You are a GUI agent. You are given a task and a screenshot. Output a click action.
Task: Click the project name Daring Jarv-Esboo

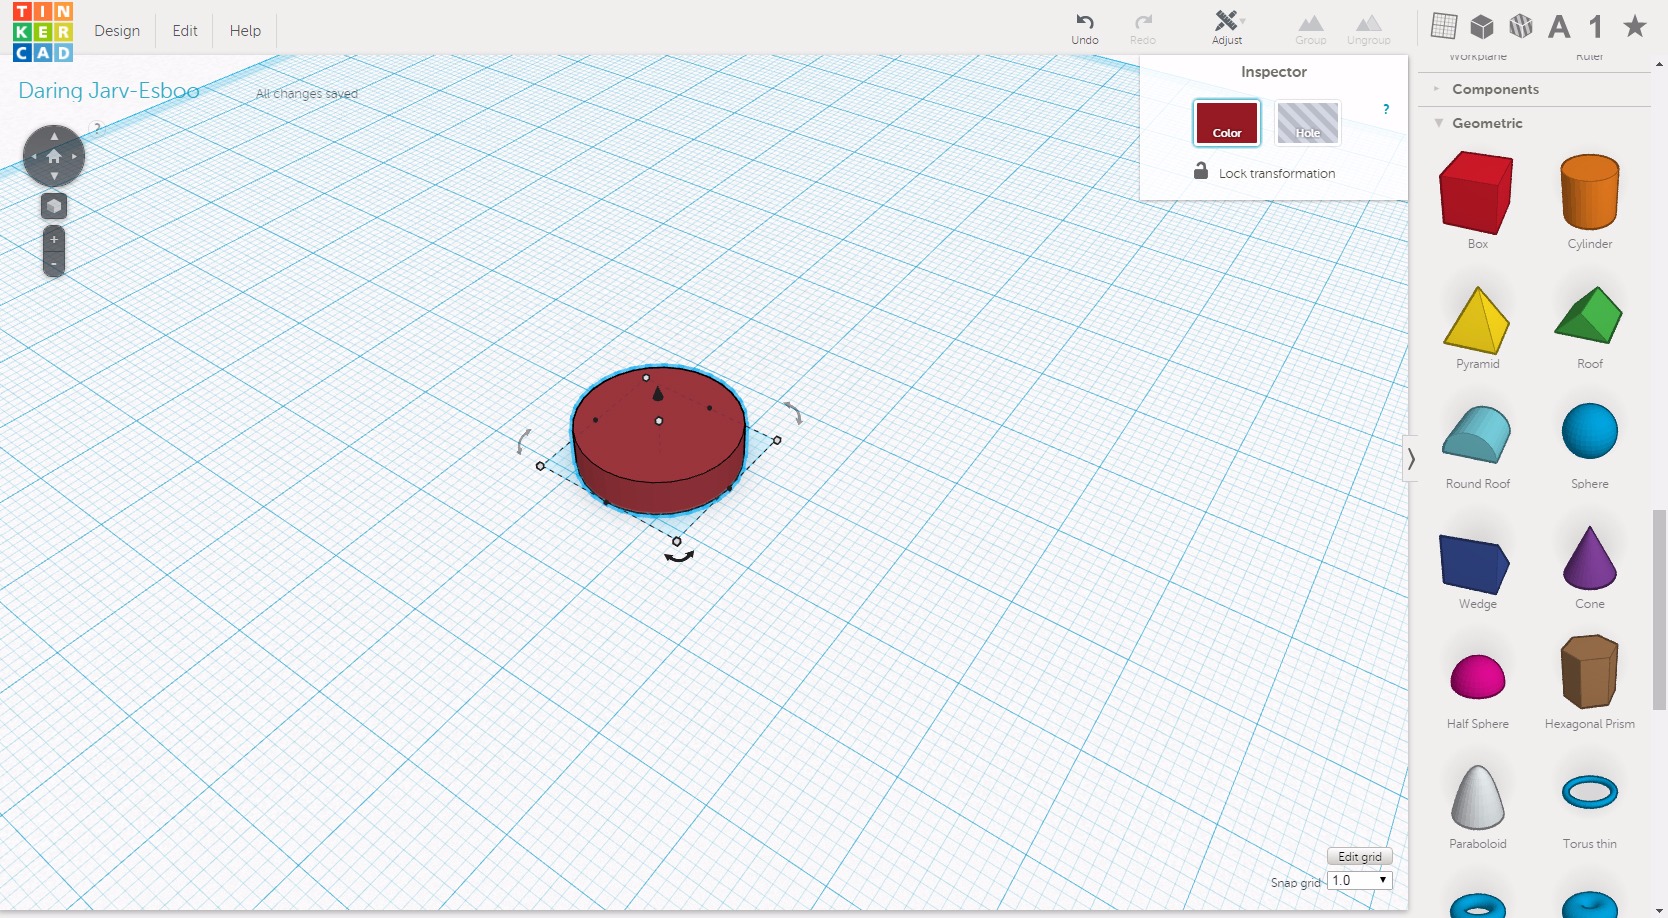point(109,91)
